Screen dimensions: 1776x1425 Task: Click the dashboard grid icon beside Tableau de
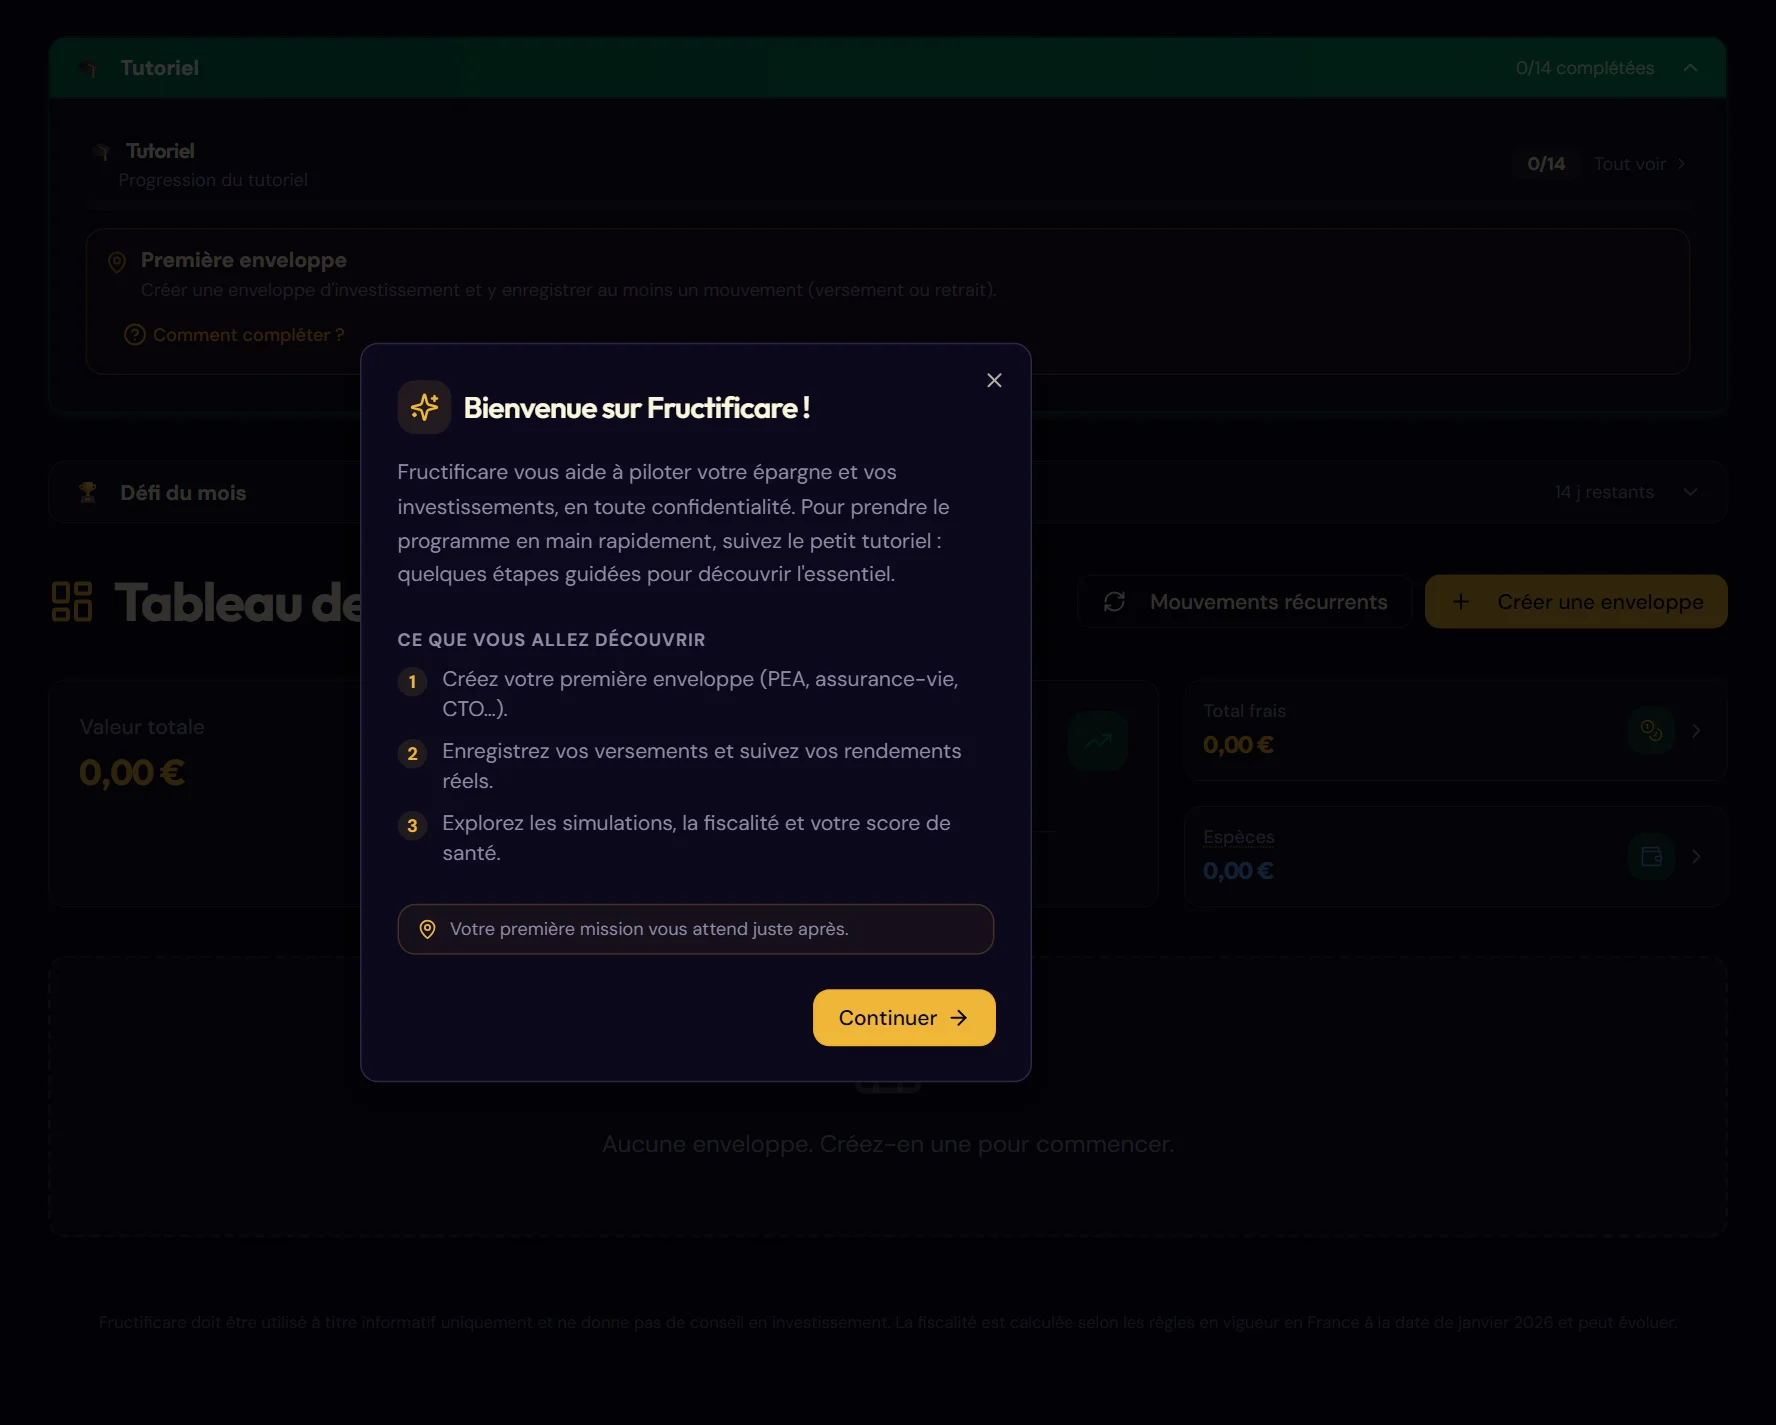coord(72,602)
